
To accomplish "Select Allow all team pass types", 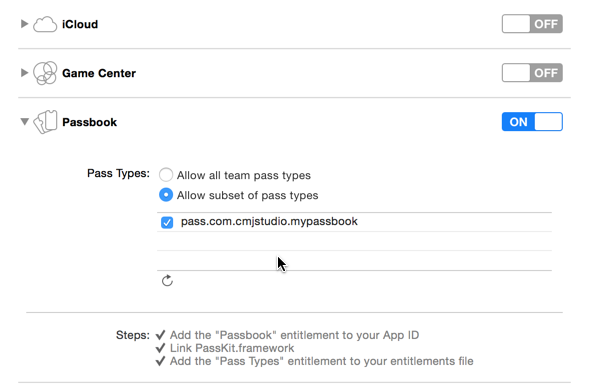I will click(x=166, y=175).
